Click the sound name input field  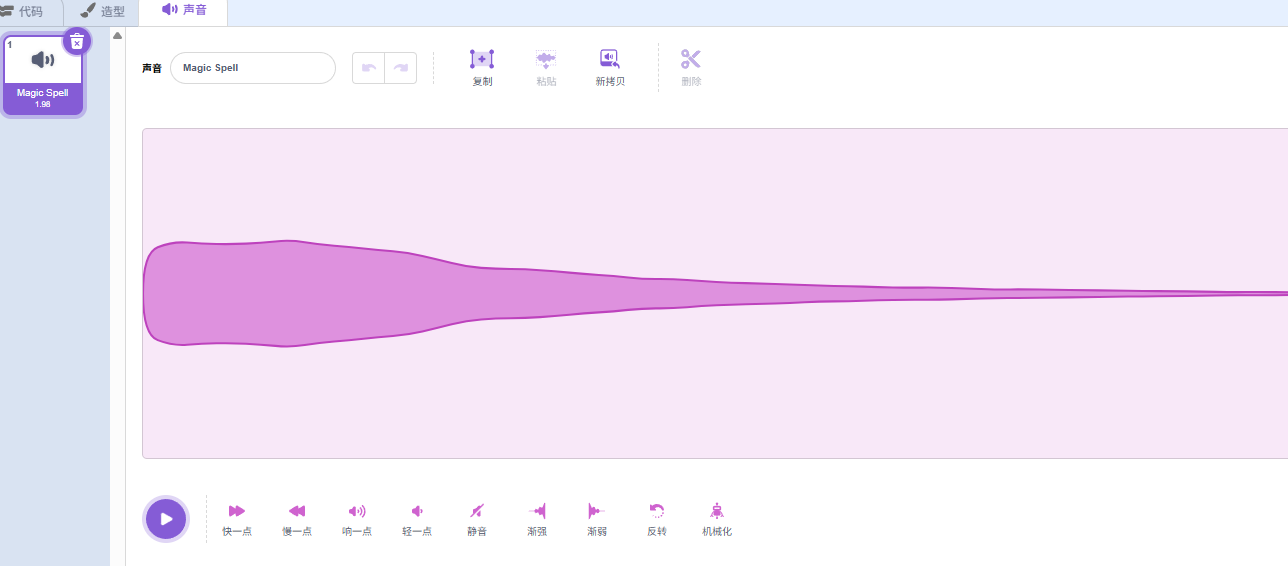pyautogui.click(x=253, y=68)
